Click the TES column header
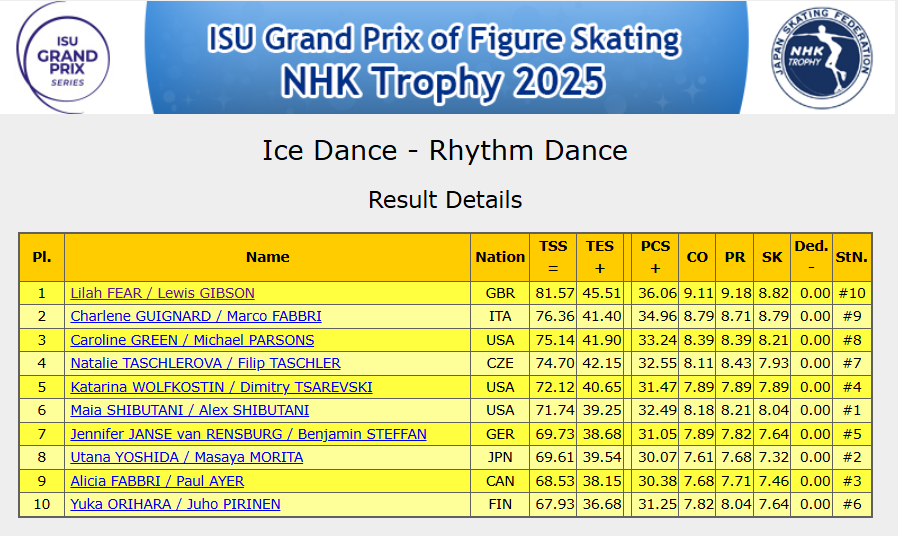 pos(600,257)
